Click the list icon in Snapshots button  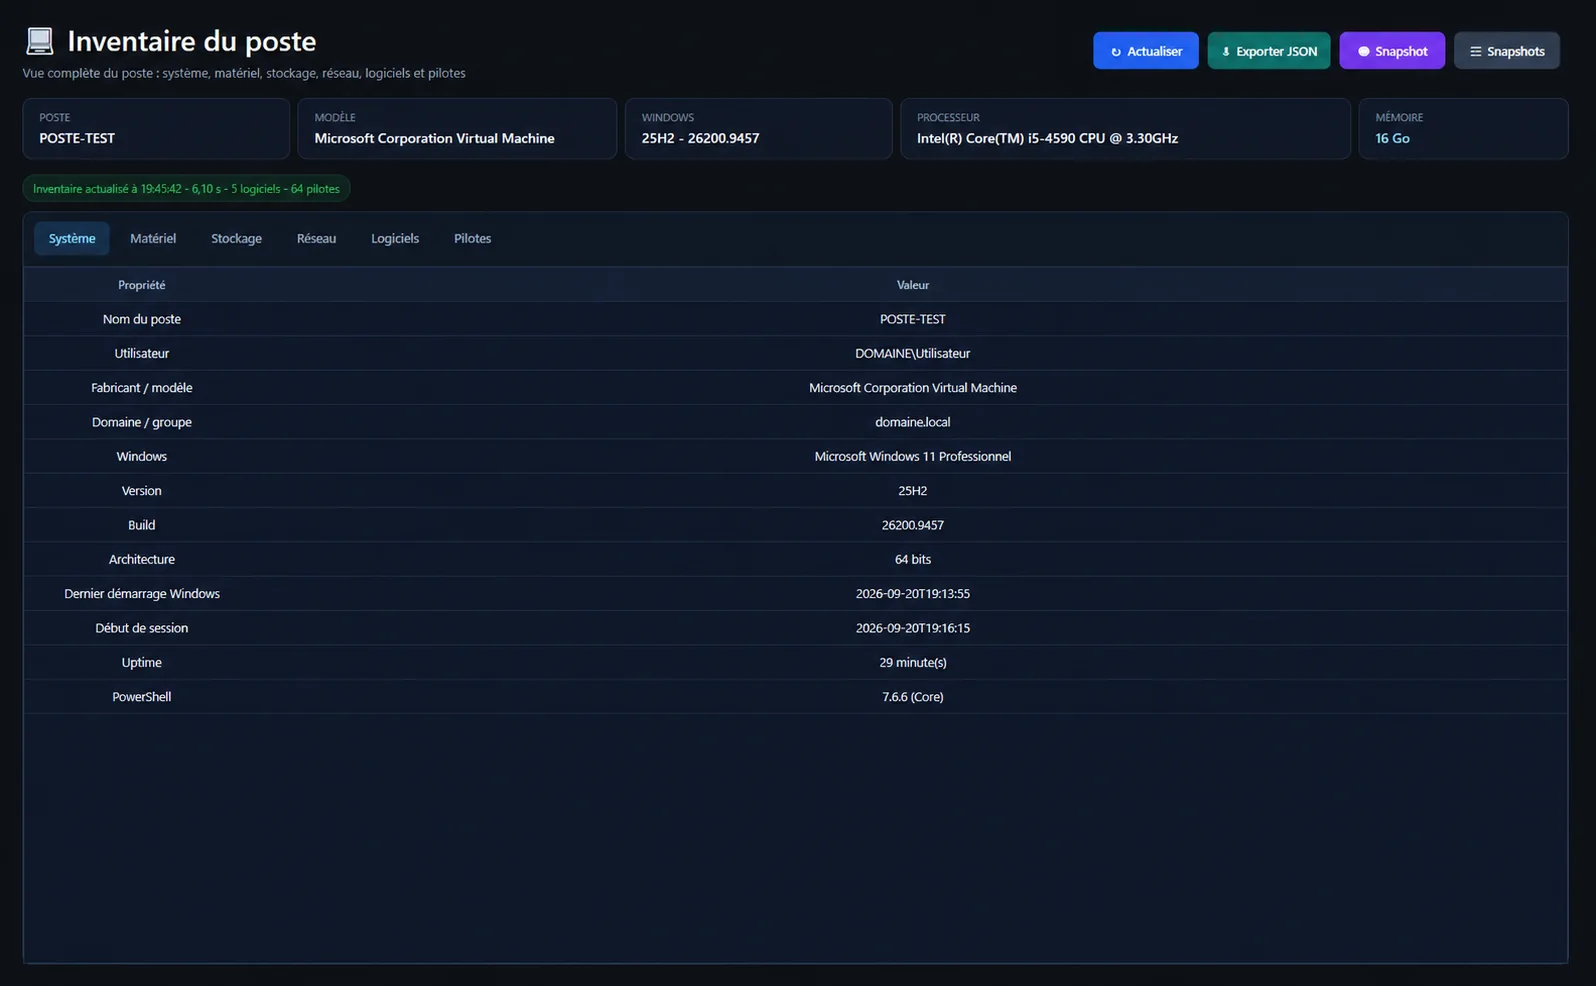[x=1475, y=52]
